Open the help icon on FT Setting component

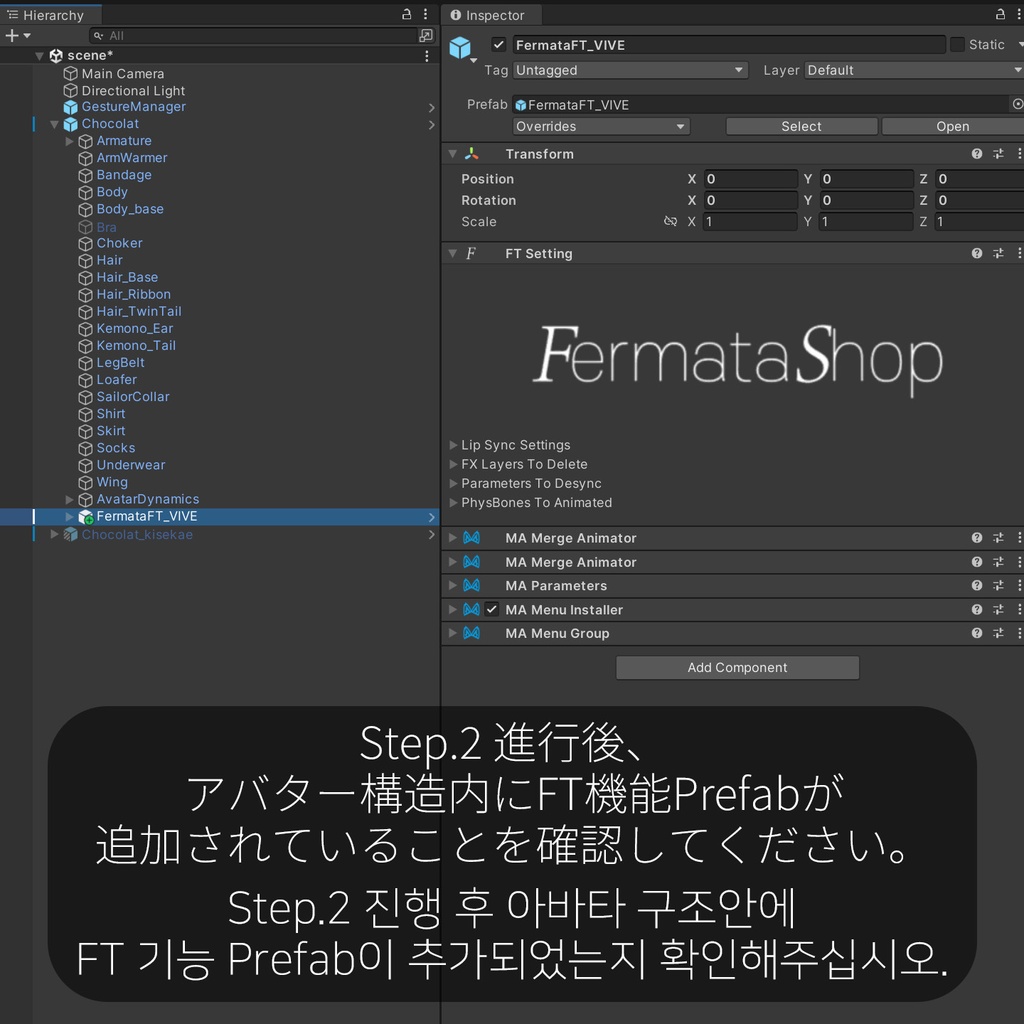pyautogui.click(x=977, y=253)
